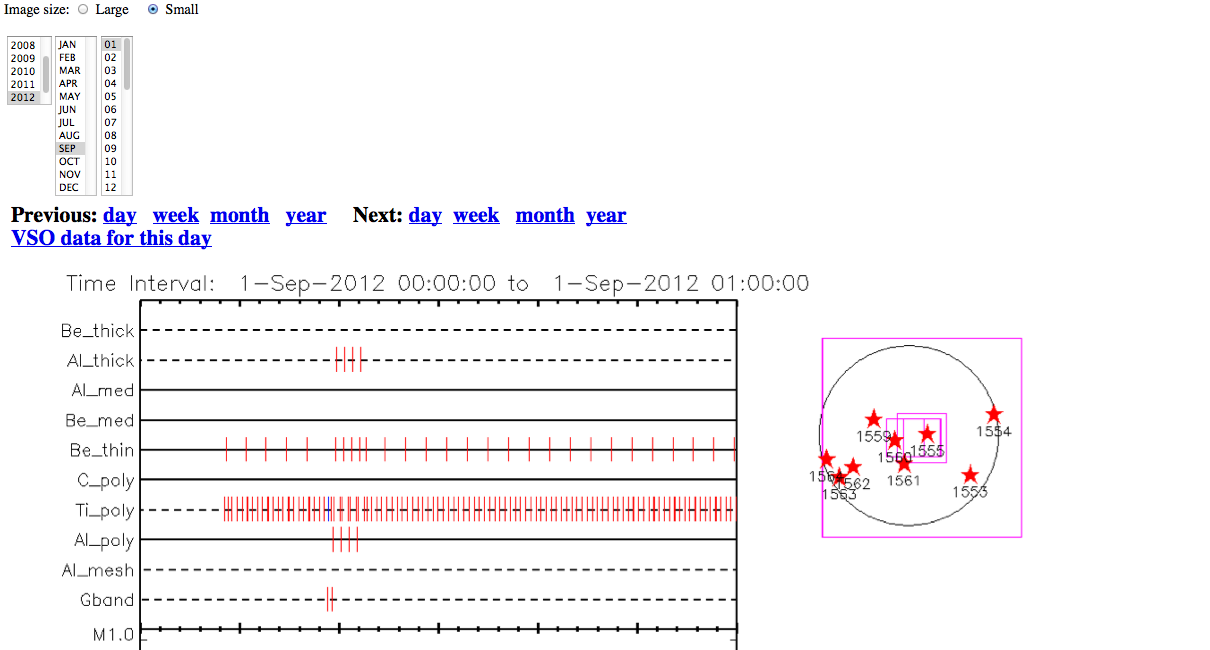Screen dimensions: 1210x650
Task: Jump to the next month
Action: [545, 215]
